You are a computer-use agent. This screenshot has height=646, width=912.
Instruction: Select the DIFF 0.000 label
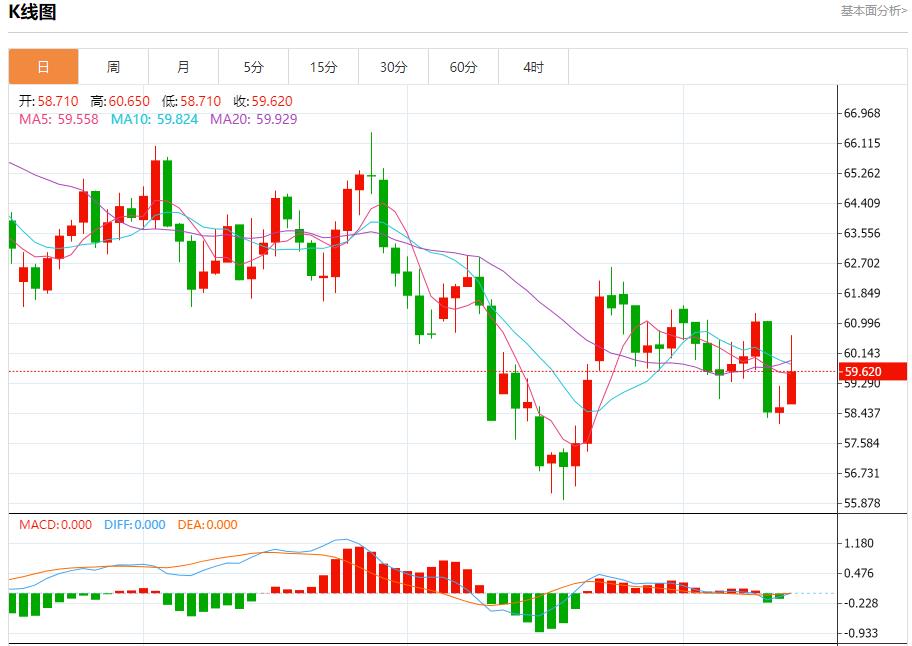[134, 525]
